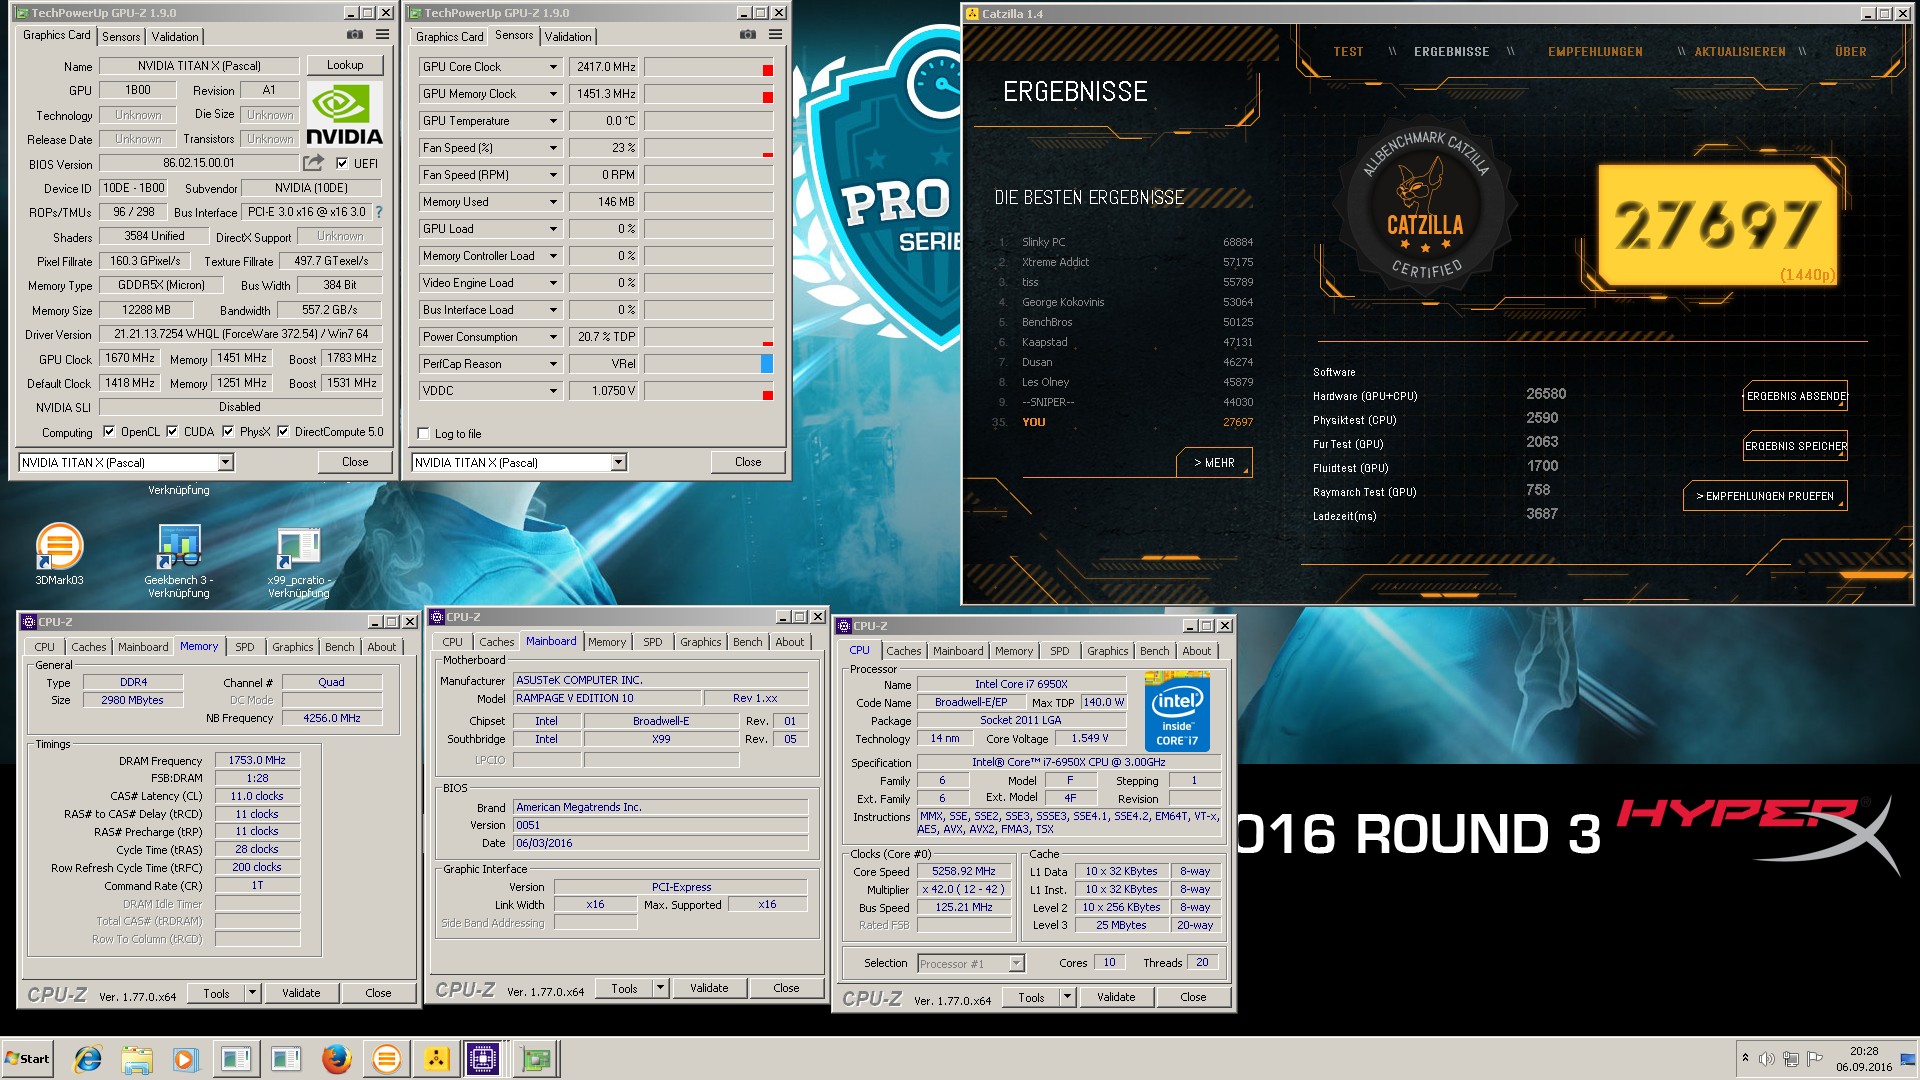Select the Geekbench 3 desktop shortcut

pyautogui.click(x=179, y=561)
